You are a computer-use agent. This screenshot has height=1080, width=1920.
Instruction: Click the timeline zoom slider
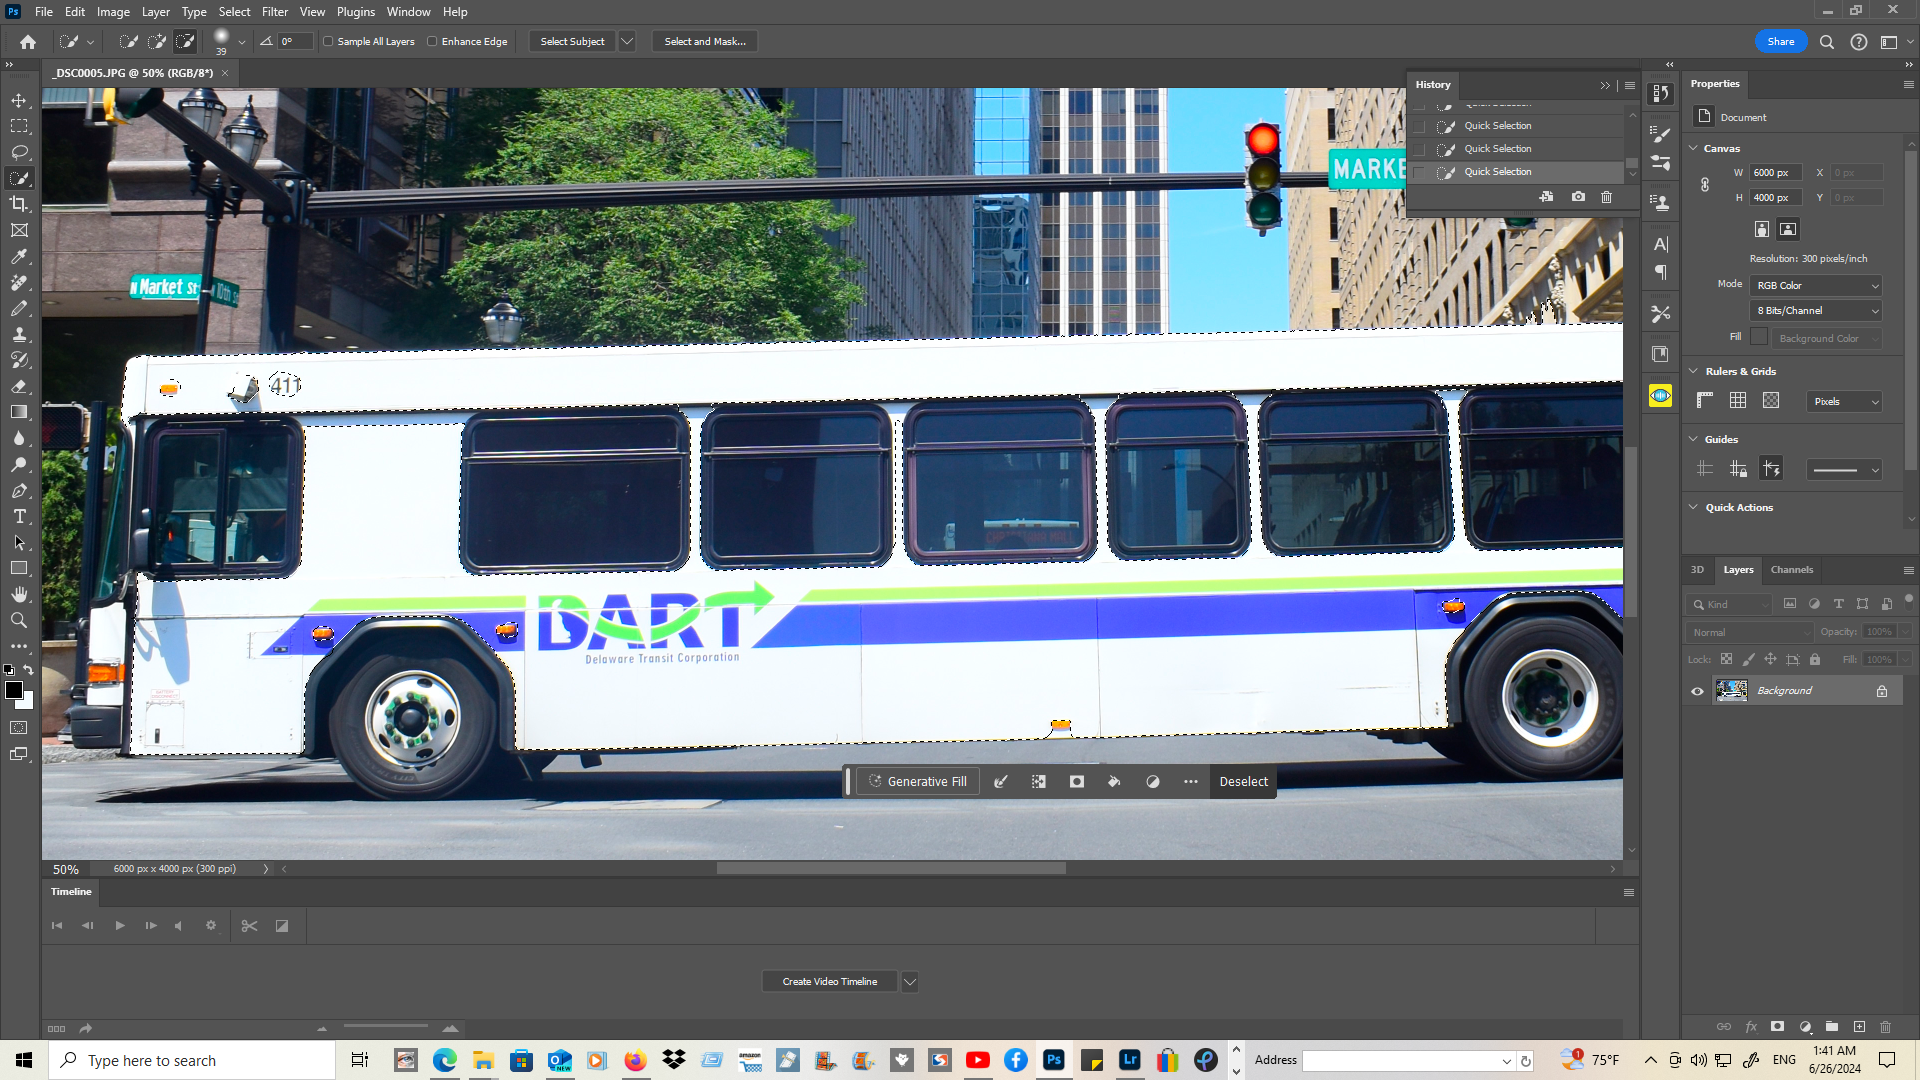(x=386, y=1027)
